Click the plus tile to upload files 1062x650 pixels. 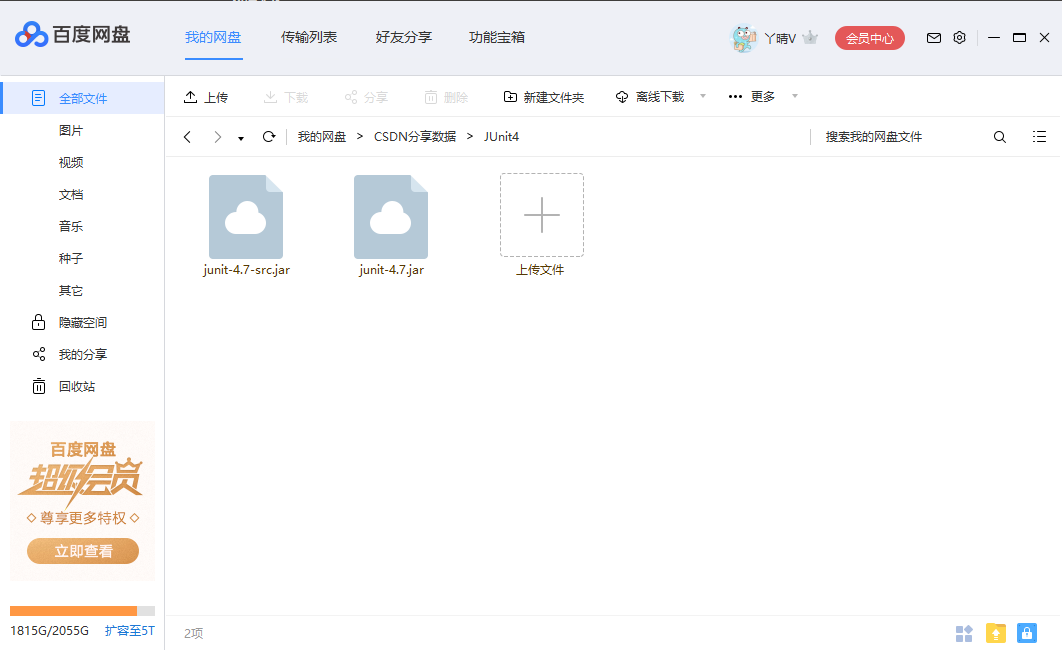(x=542, y=215)
